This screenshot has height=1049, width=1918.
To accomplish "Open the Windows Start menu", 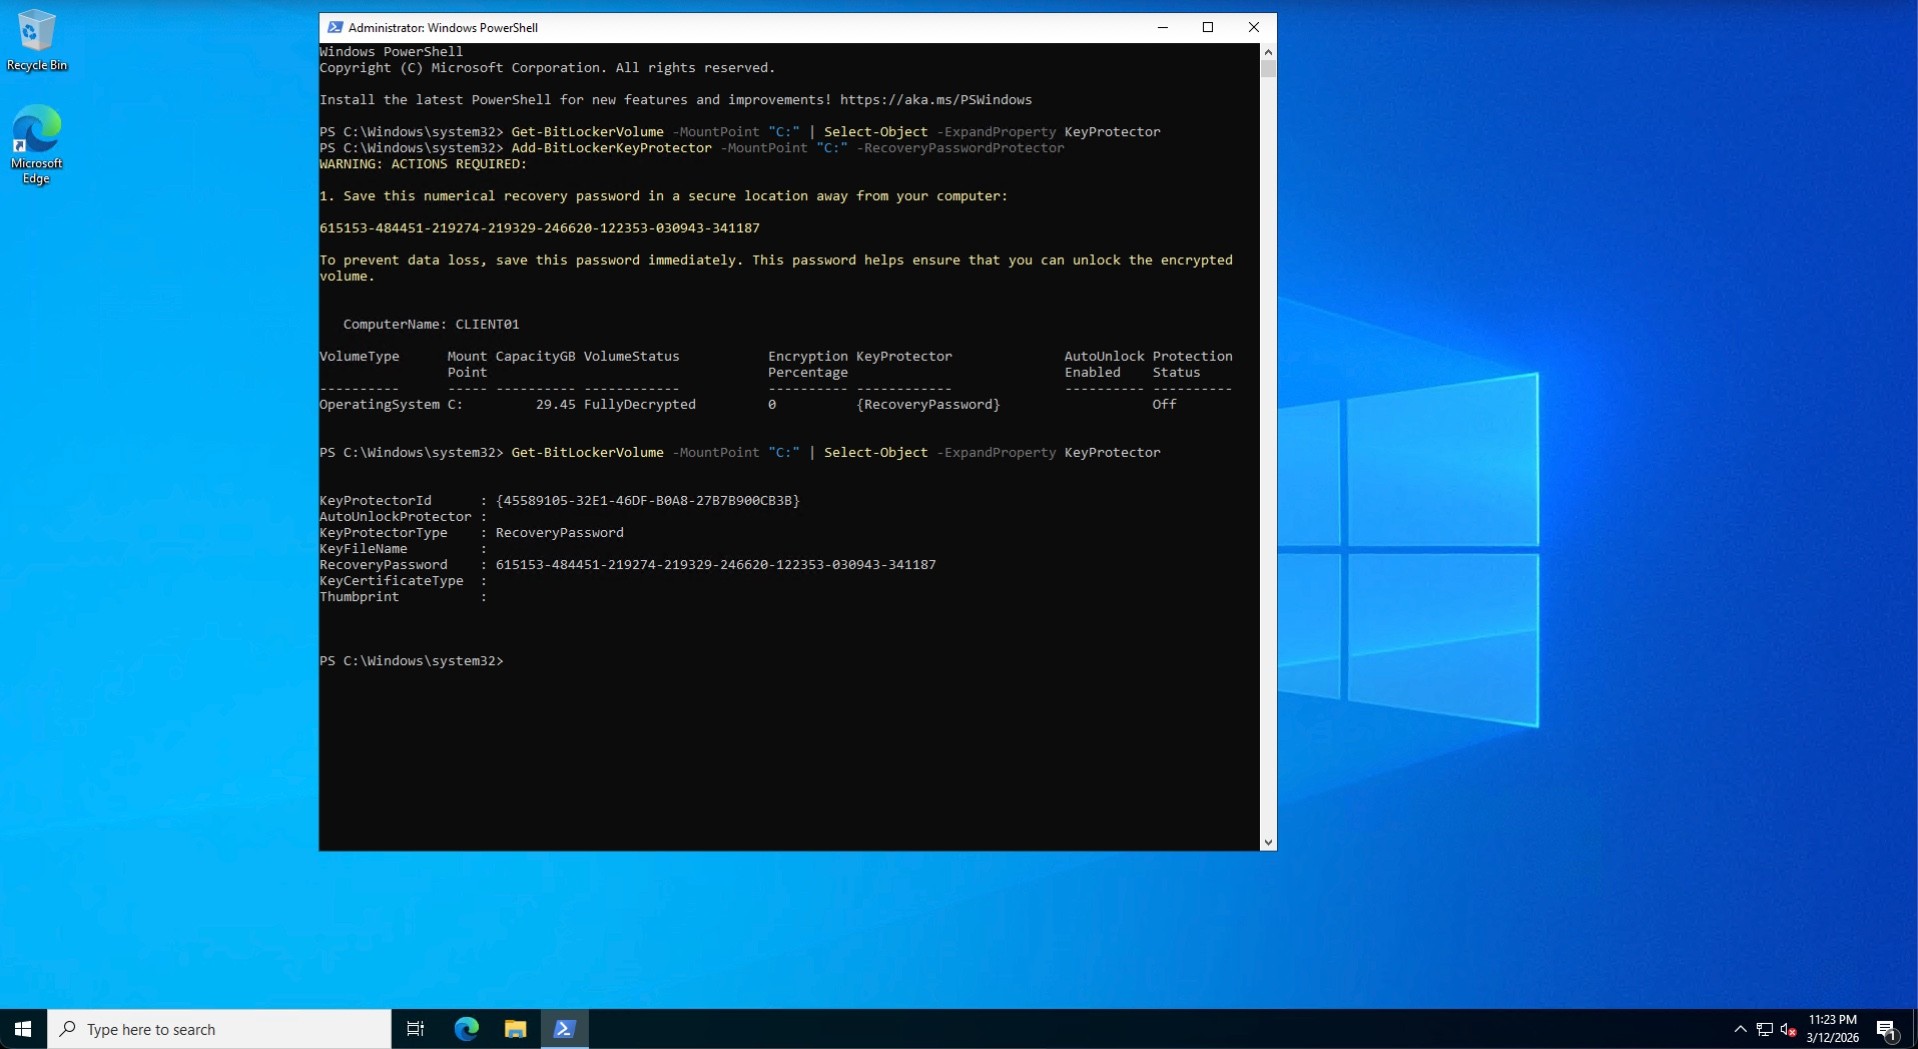I will coord(23,1029).
